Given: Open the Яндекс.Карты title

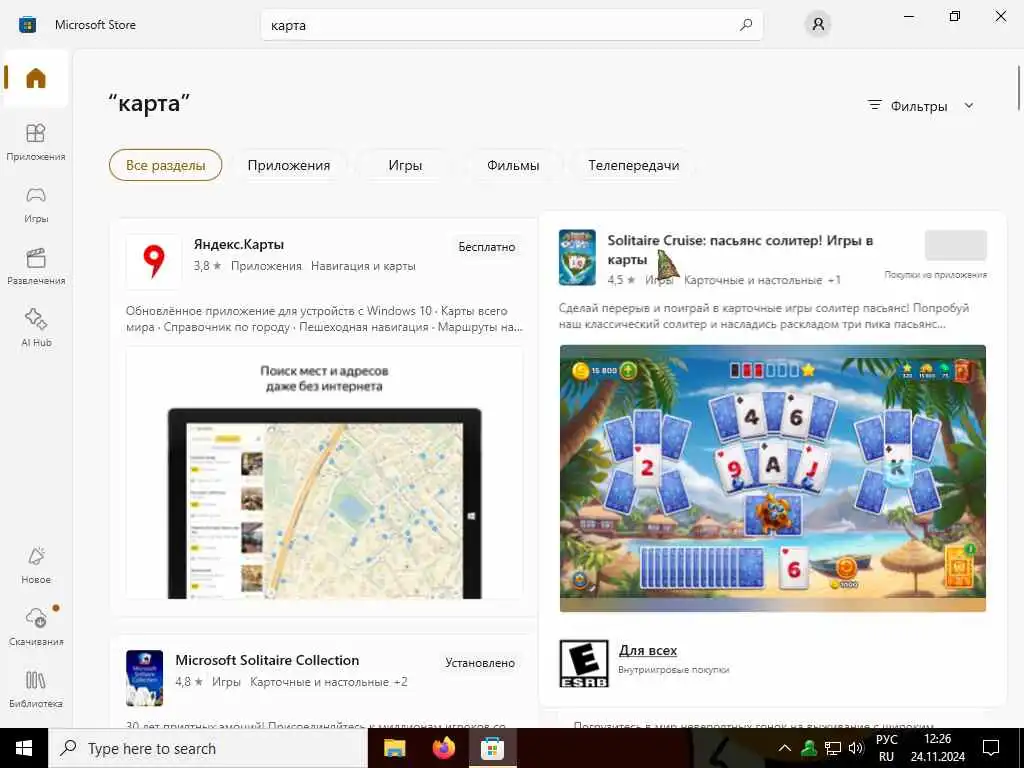Looking at the screenshot, I should [238, 244].
